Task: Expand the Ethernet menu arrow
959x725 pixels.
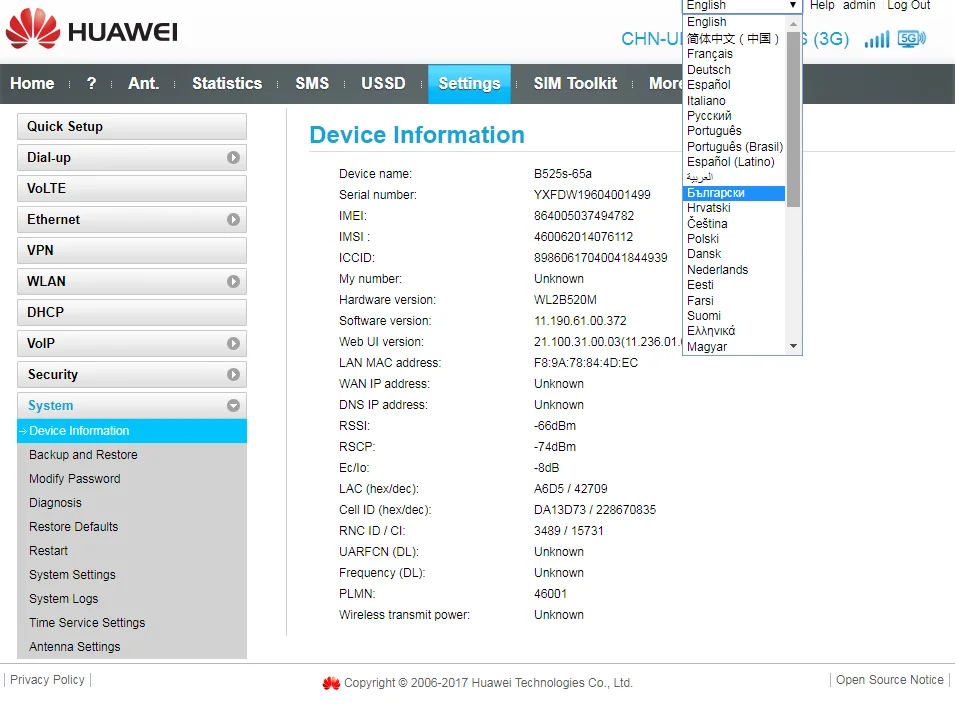Action: (x=233, y=219)
